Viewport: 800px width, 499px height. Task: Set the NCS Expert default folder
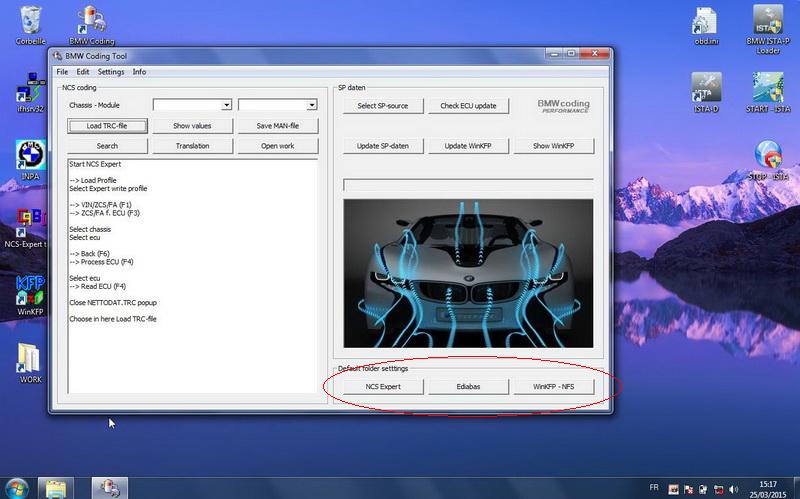[383, 387]
